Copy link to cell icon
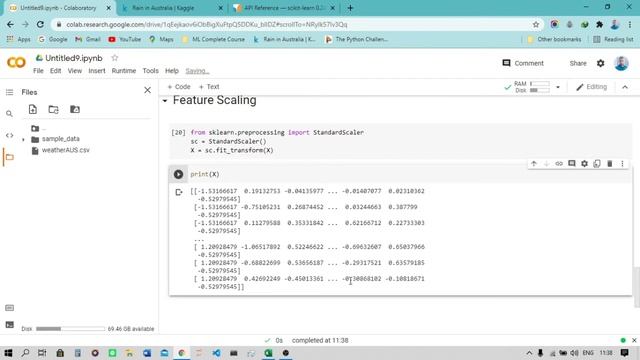 tap(559, 164)
